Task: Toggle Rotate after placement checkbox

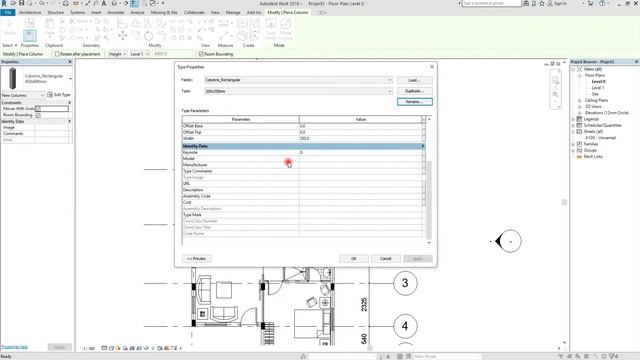Action: (x=57, y=54)
